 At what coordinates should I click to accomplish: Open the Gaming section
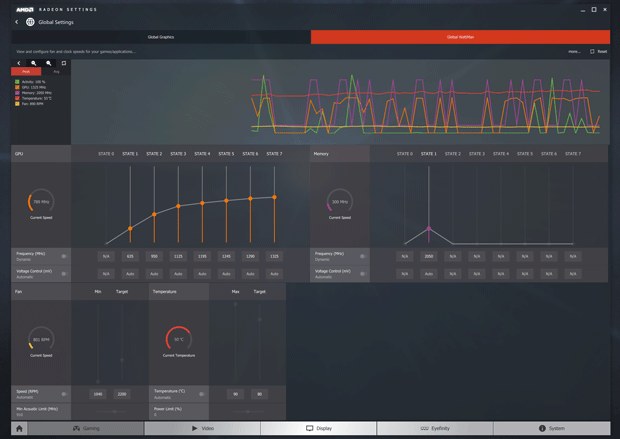tap(86, 428)
